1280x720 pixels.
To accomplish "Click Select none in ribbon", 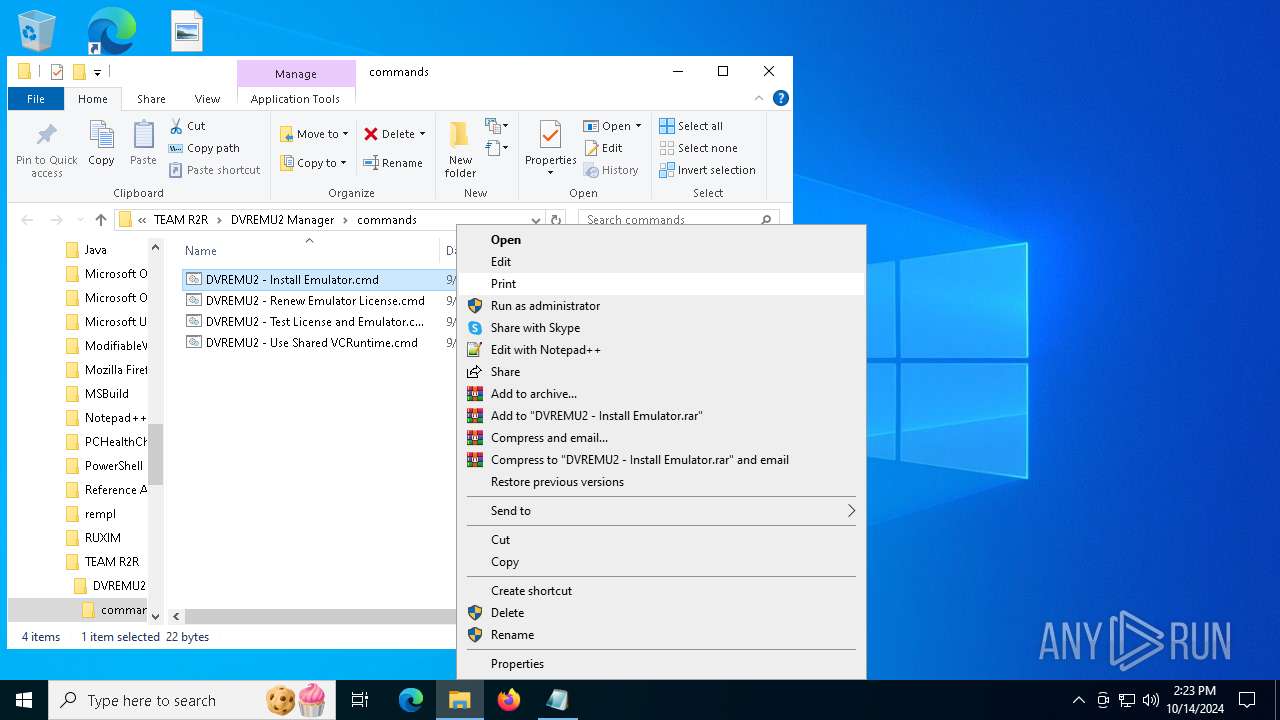I will (x=698, y=148).
